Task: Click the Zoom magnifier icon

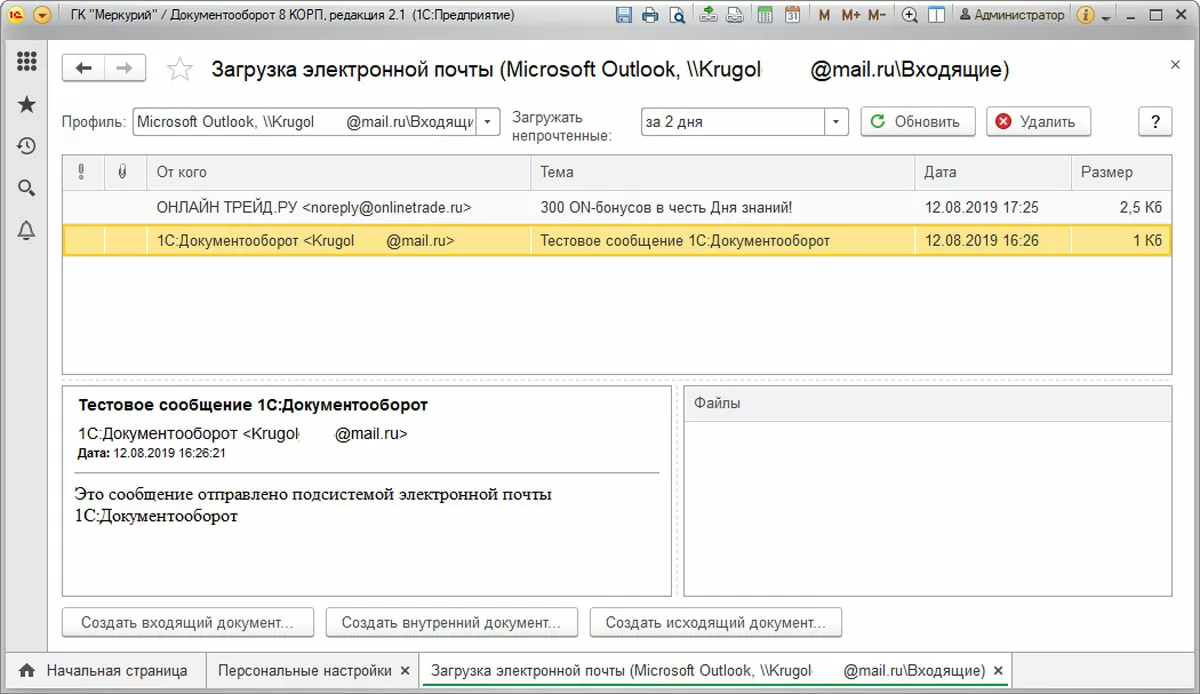Action: click(909, 15)
